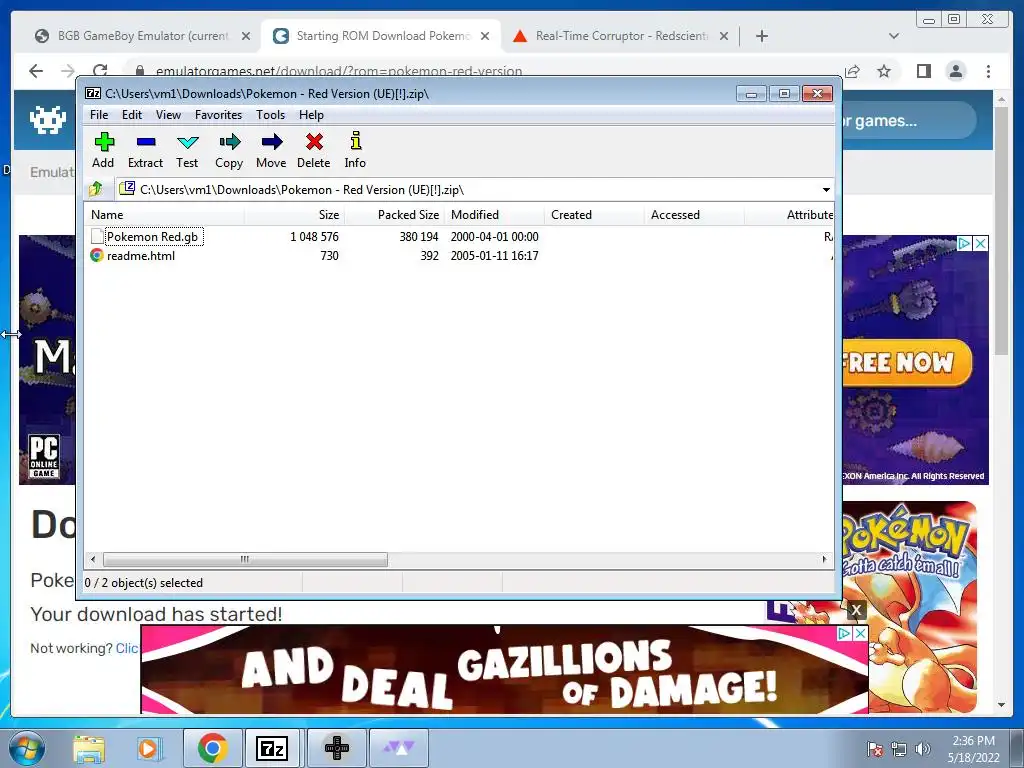
Task: Expand Chrome tab search chevron
Action: 894,36
